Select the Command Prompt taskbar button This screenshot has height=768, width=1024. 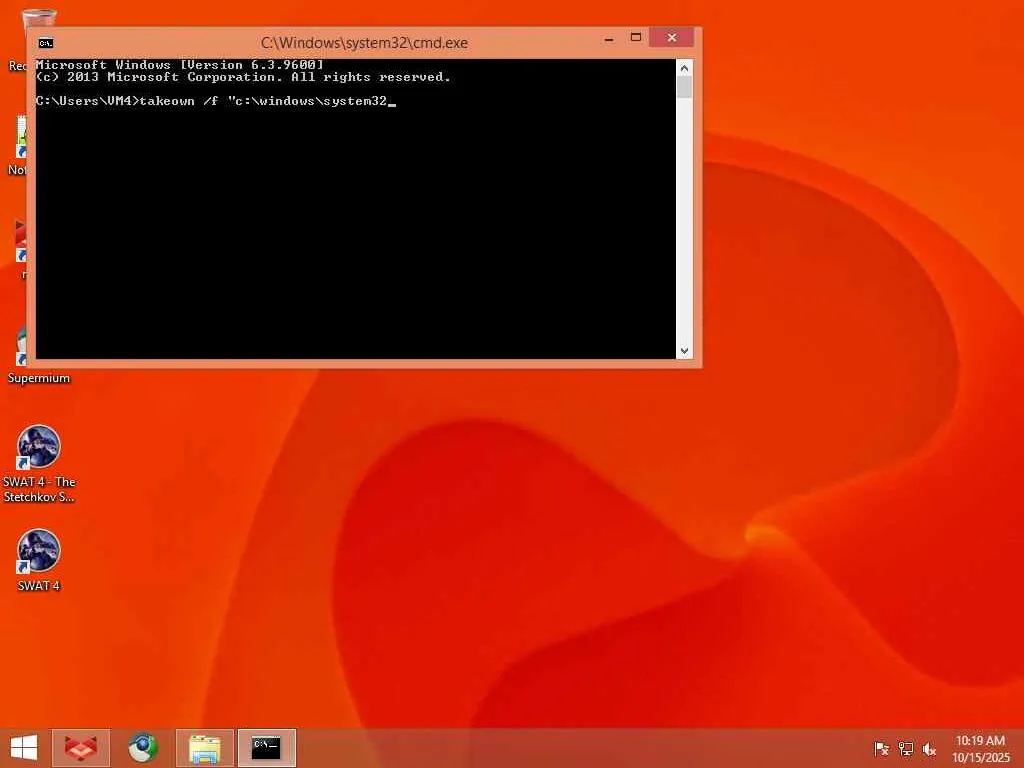point(266,748)
